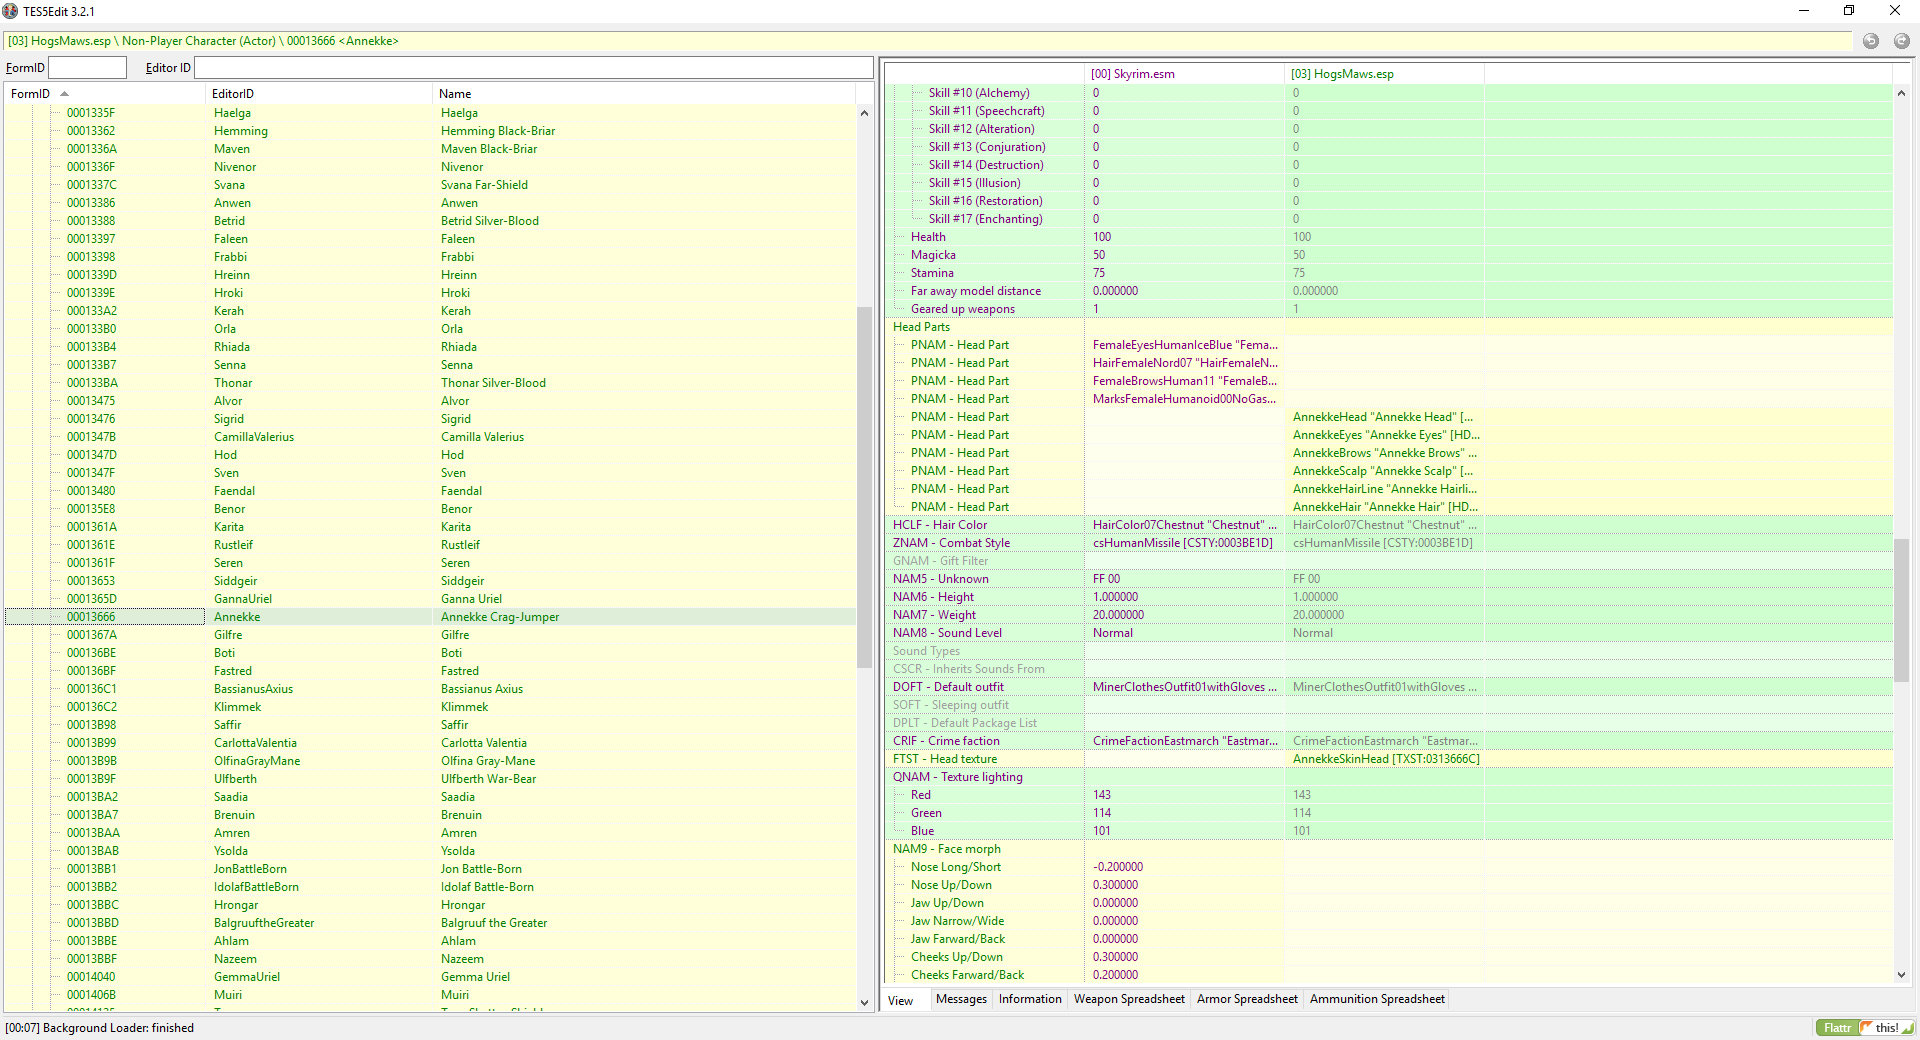Screen dimensions: 1920x1040
Task: Select the Carlotta Valentia record
Action: pyautogui.click(x=430, y=743)
